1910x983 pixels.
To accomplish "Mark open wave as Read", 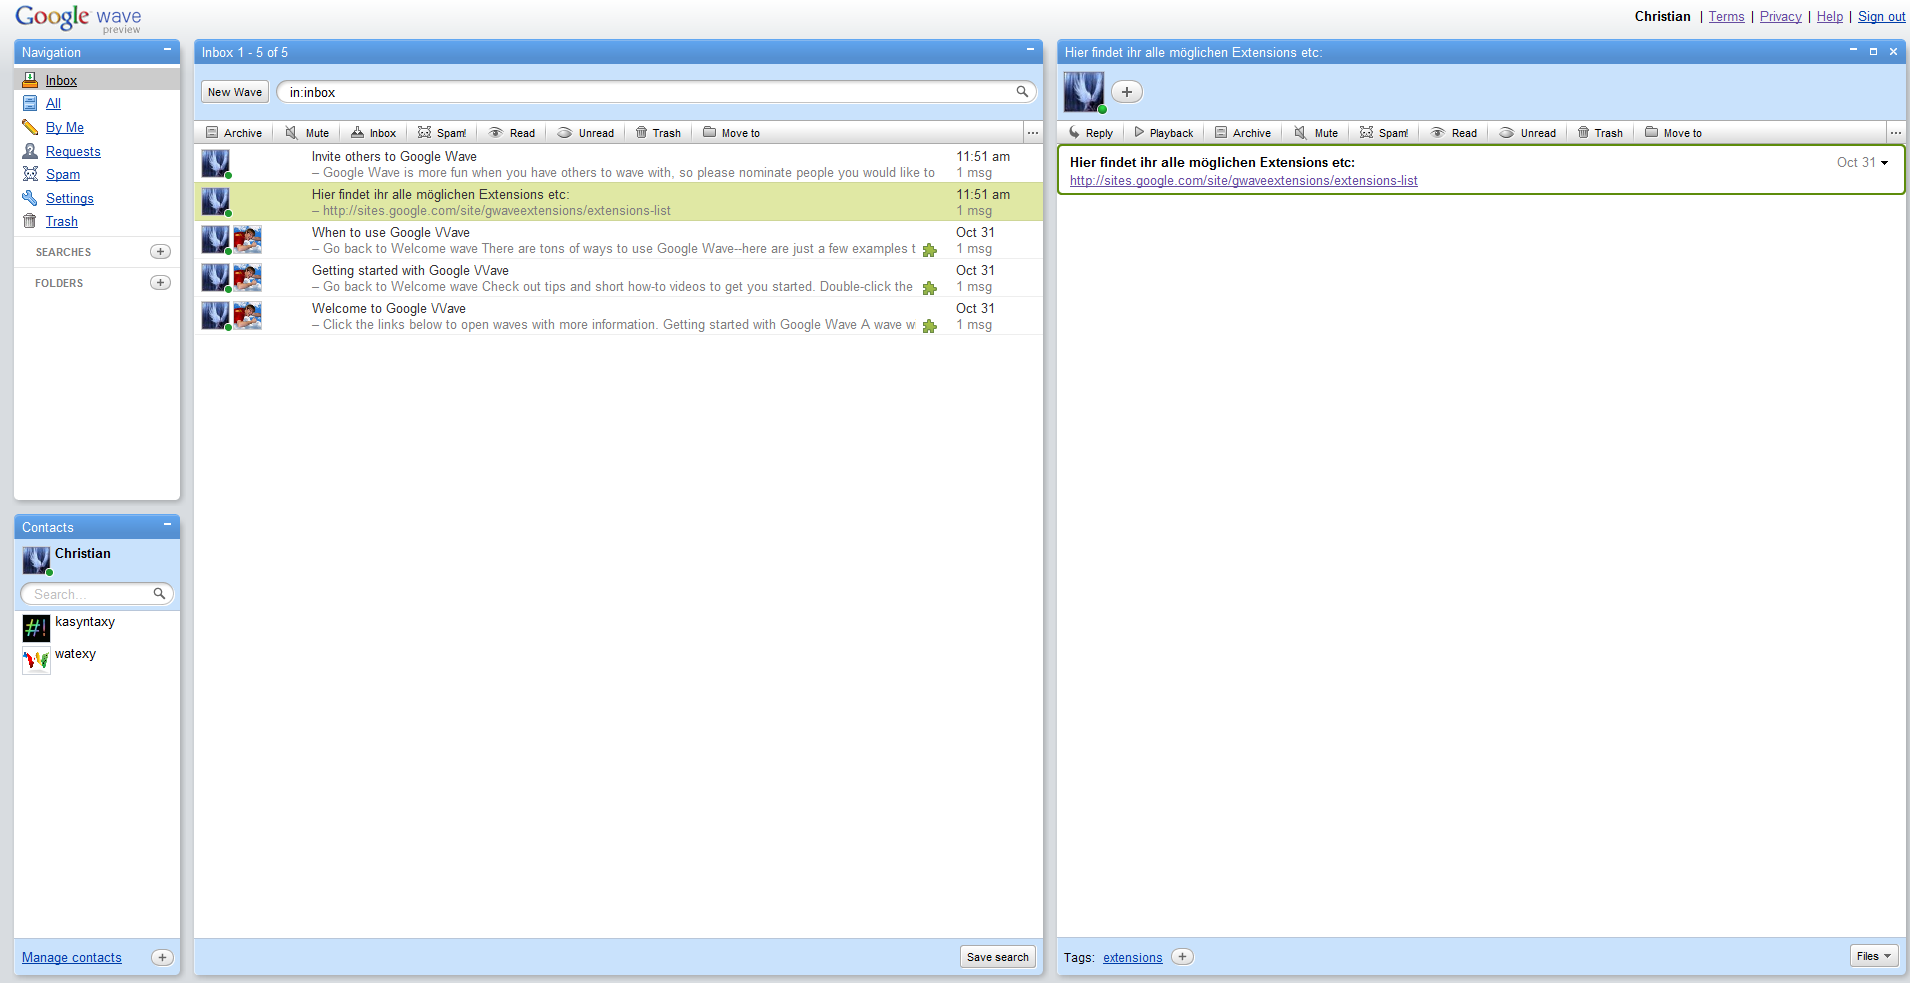I will [x=1454, y=133].
